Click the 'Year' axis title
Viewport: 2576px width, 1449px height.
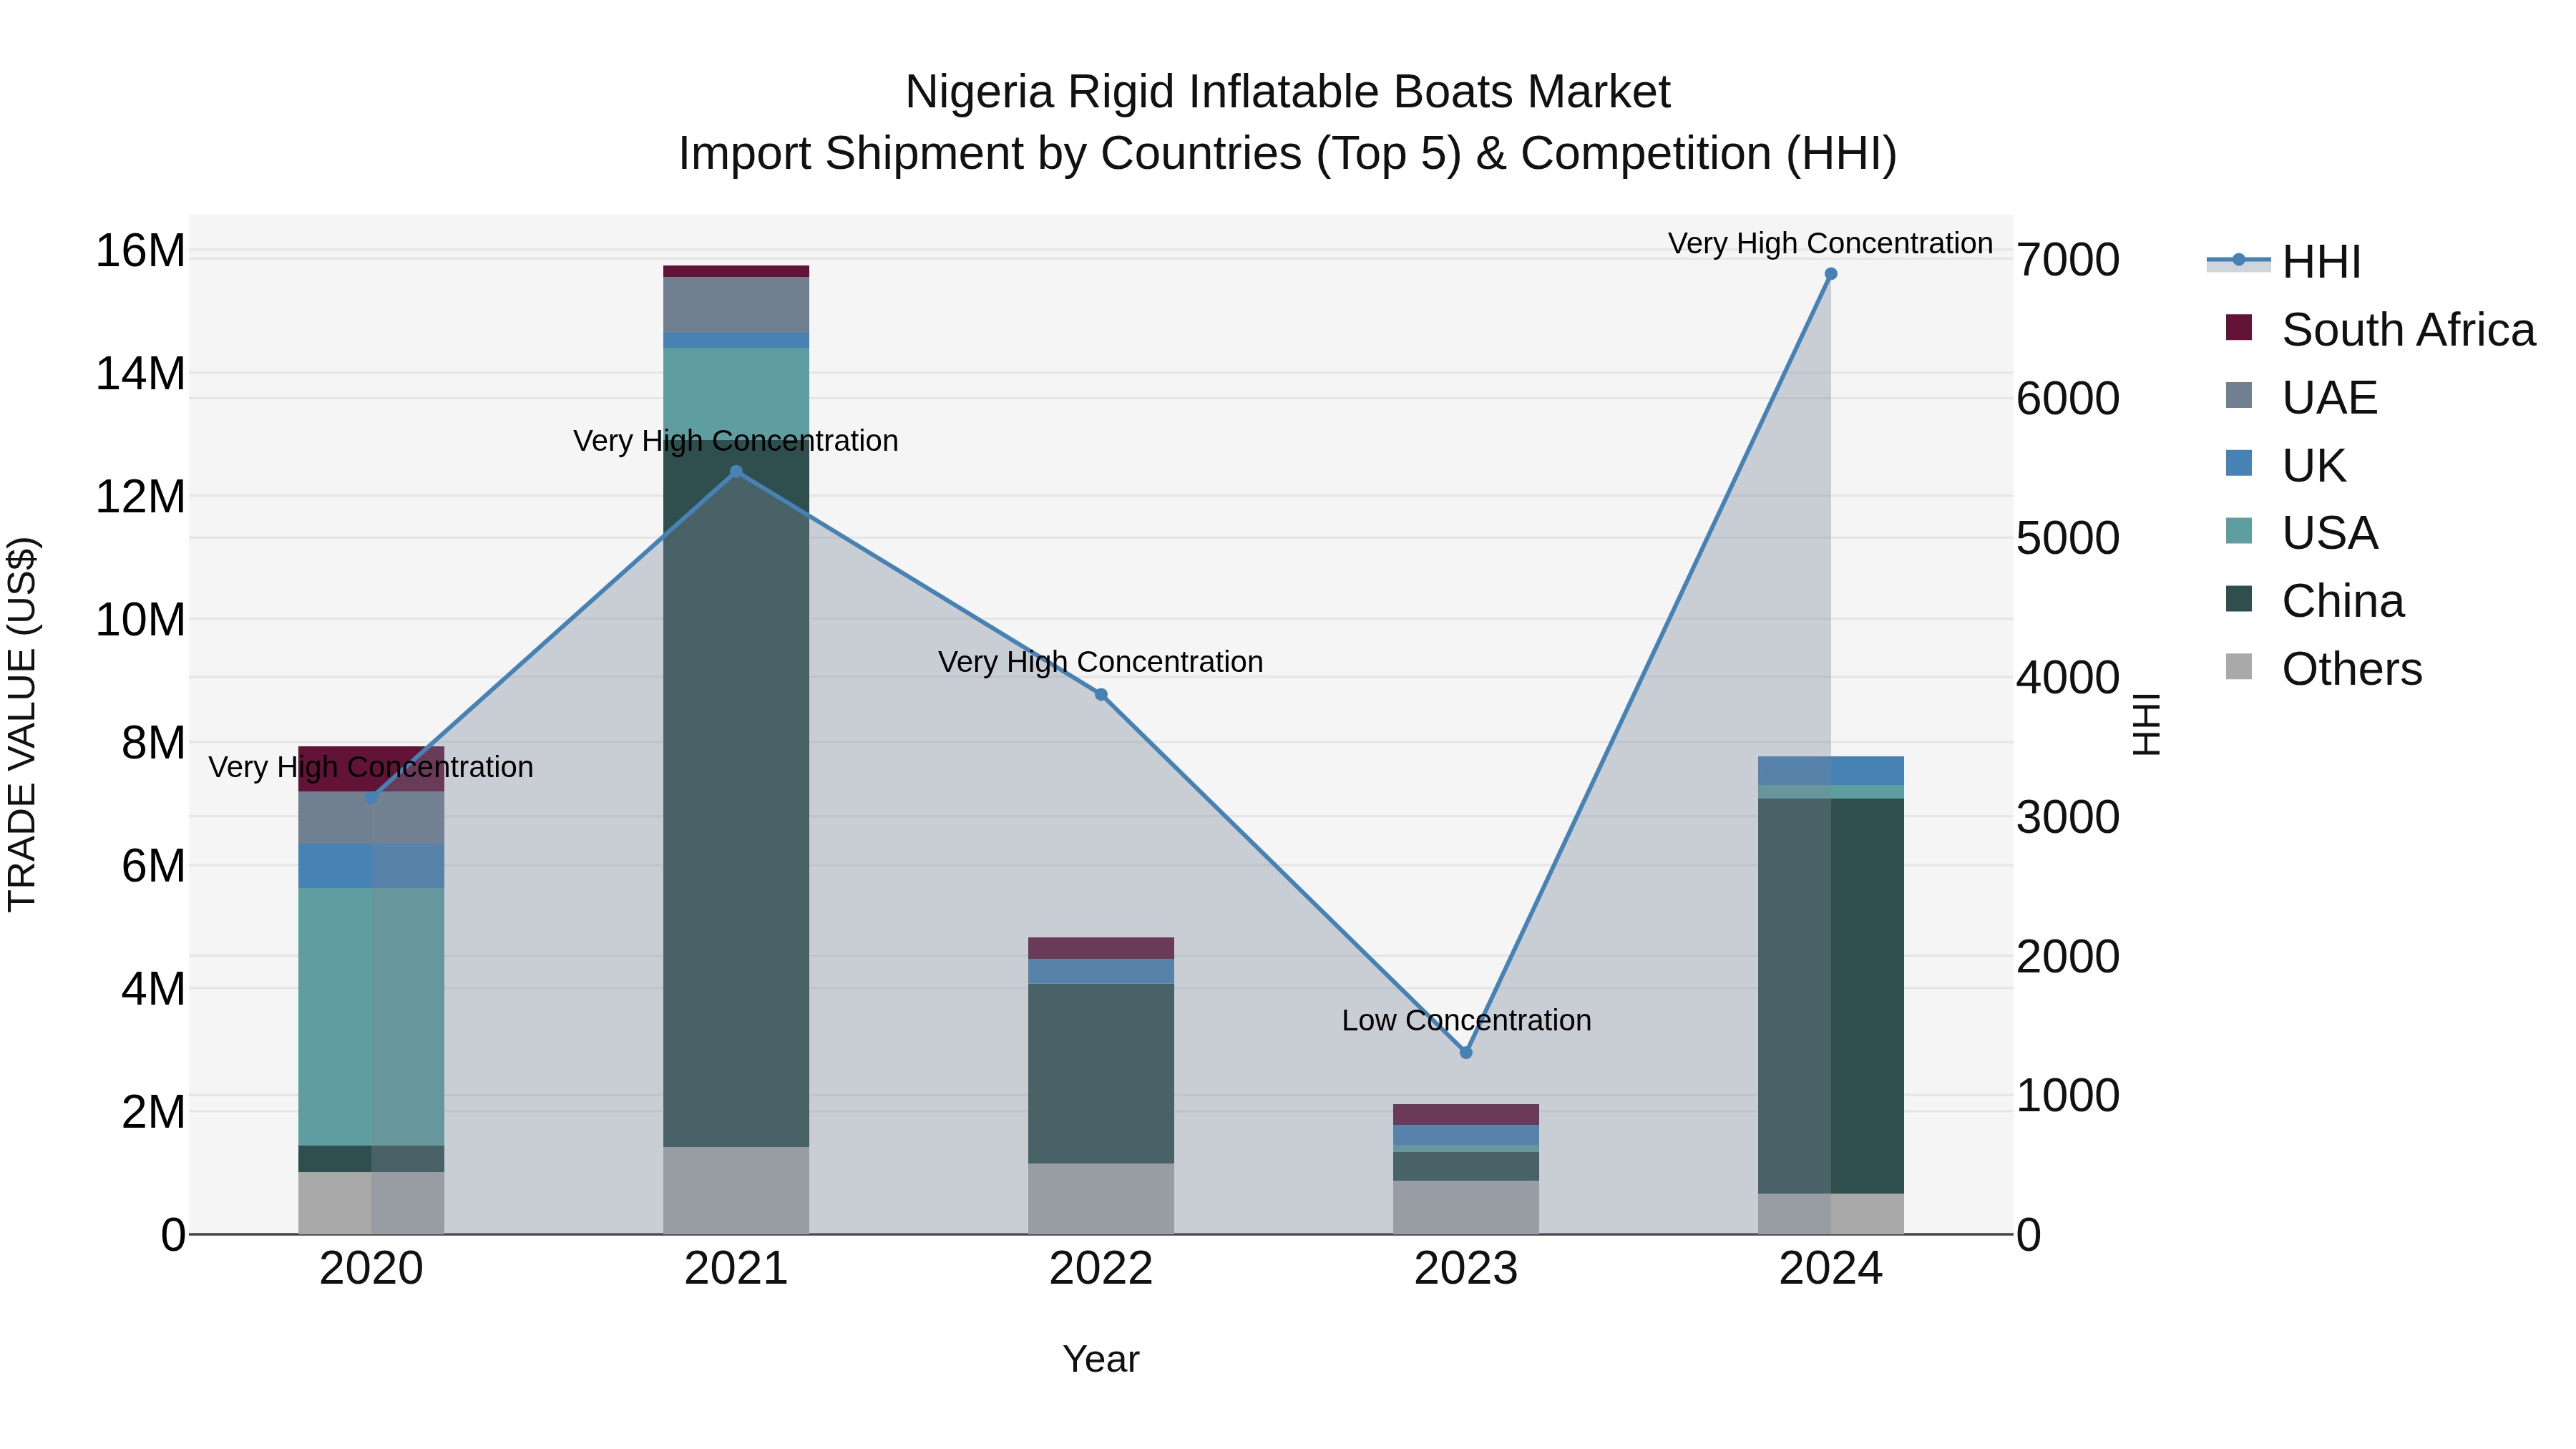(x=1101, y=1360)
